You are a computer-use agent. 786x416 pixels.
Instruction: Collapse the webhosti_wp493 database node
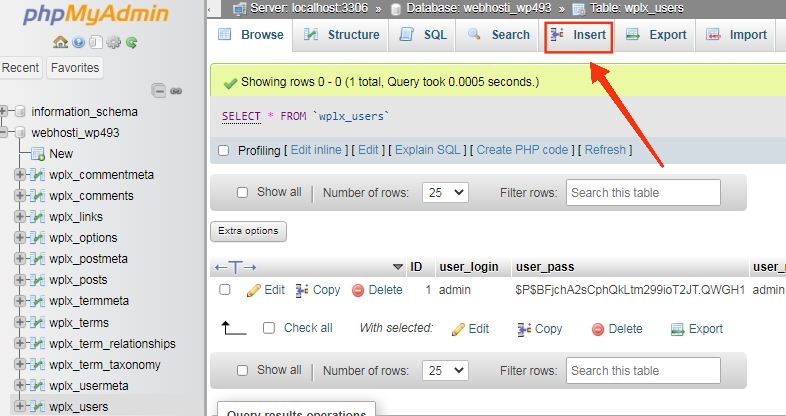[4, 132]
